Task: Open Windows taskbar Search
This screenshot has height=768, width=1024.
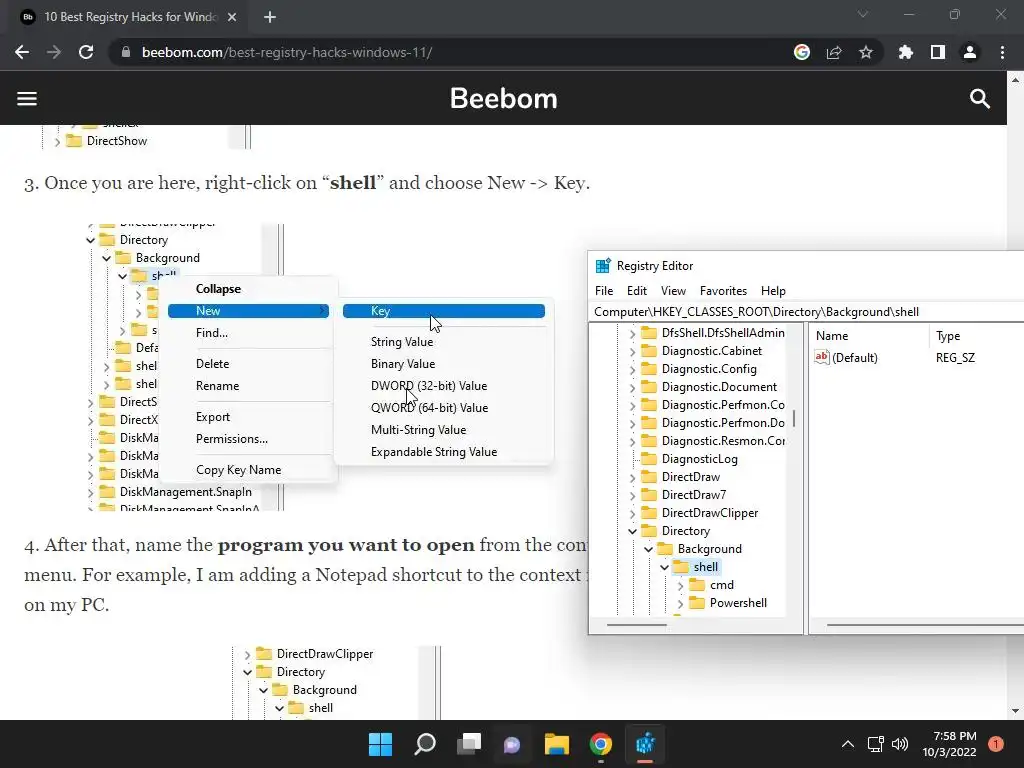Action: pyautogui.click(x=424, y=744)
